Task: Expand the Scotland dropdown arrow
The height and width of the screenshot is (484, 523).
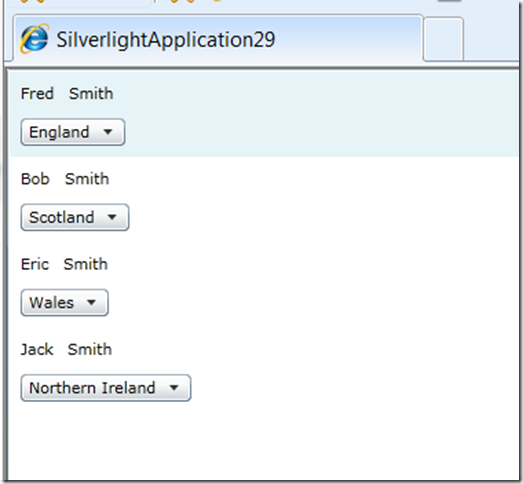Action: tap(112, 217)
